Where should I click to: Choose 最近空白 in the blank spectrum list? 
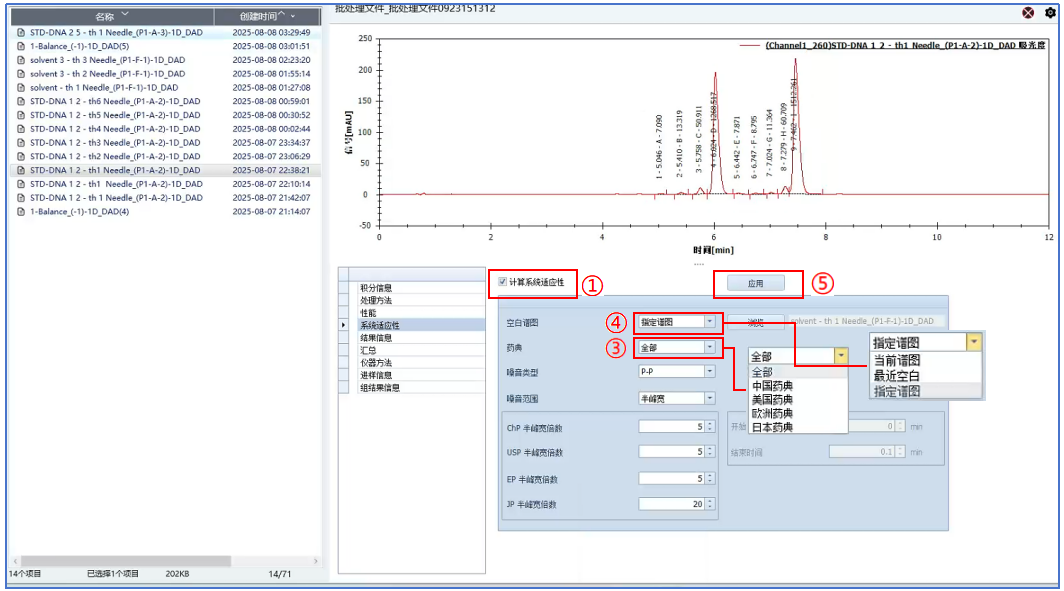point(896,375)
